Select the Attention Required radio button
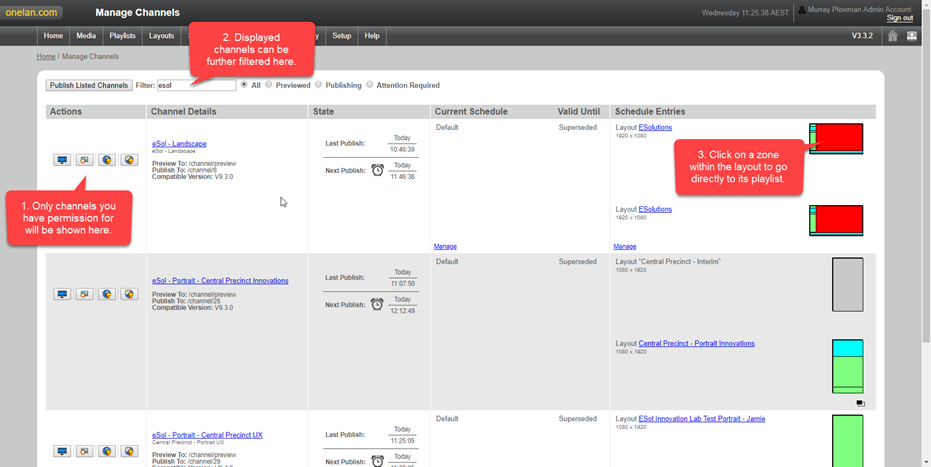Image resolution: width=931 pixels, height=467 pixels. [x=370, y=85]
